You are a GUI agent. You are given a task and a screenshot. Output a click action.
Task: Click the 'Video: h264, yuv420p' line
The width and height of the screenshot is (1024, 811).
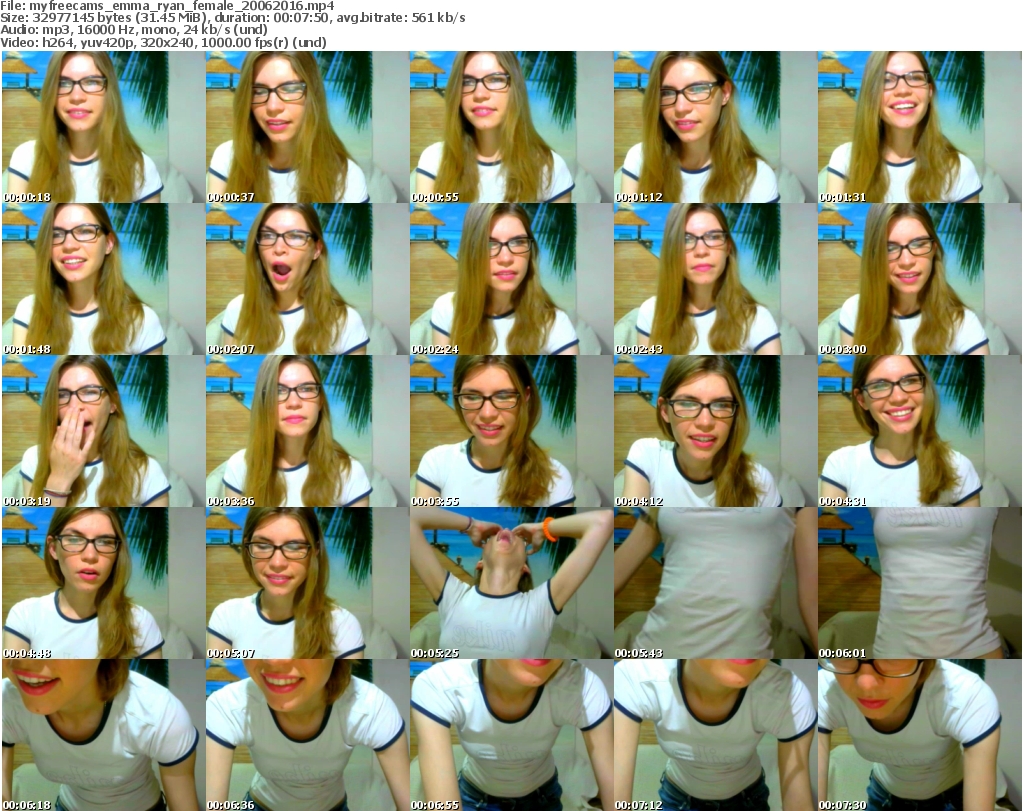(x=163, y=42)
